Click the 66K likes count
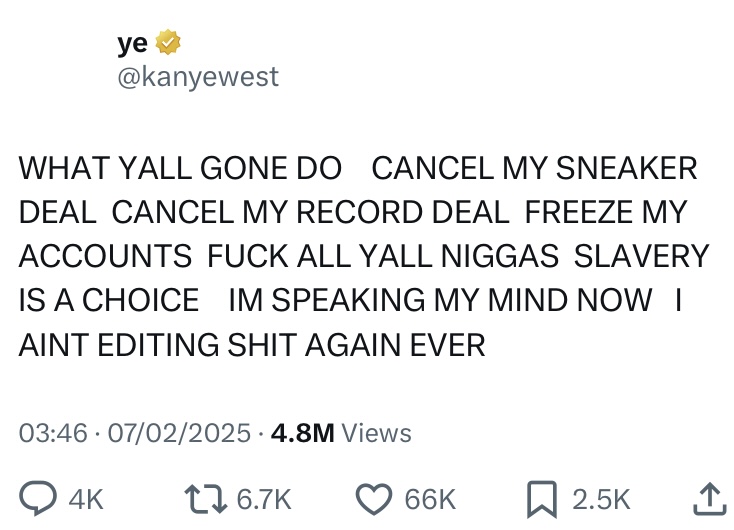This screenshot has height=530, width=734. (430, 500)
